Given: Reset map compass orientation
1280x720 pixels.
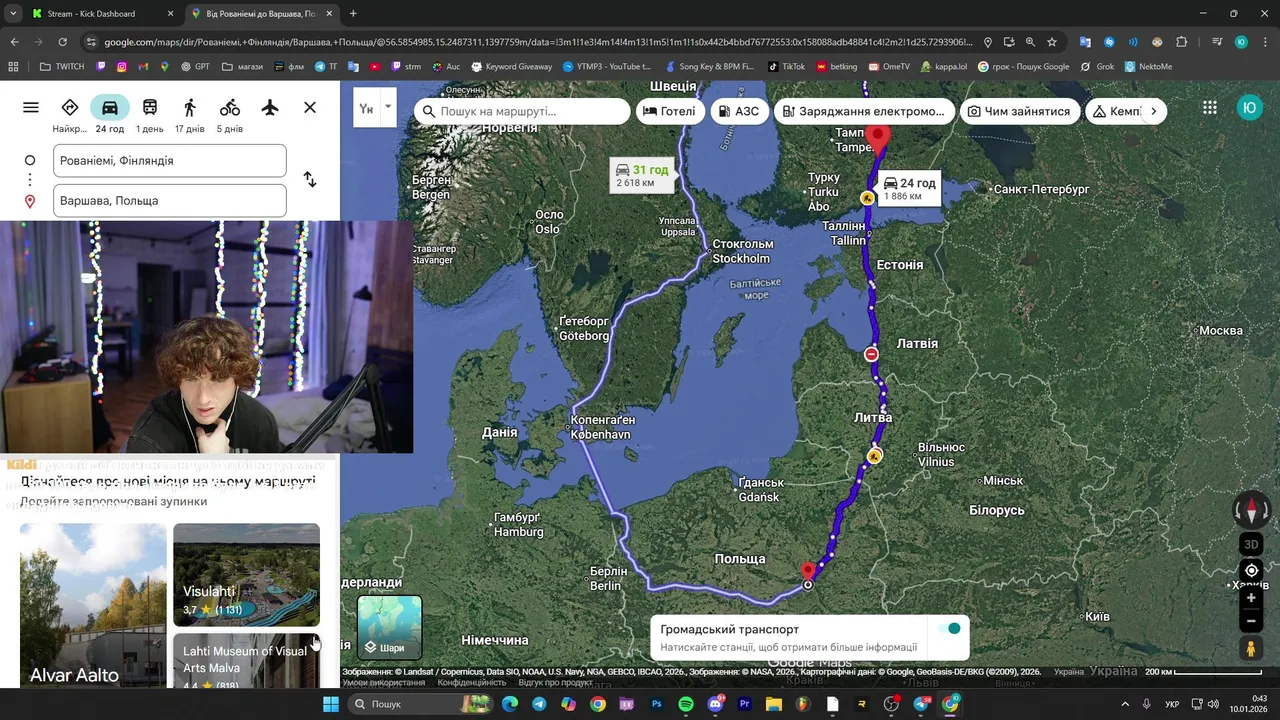Looking at the screenshot, I should pyautogui.click(x=1251, y=510).
